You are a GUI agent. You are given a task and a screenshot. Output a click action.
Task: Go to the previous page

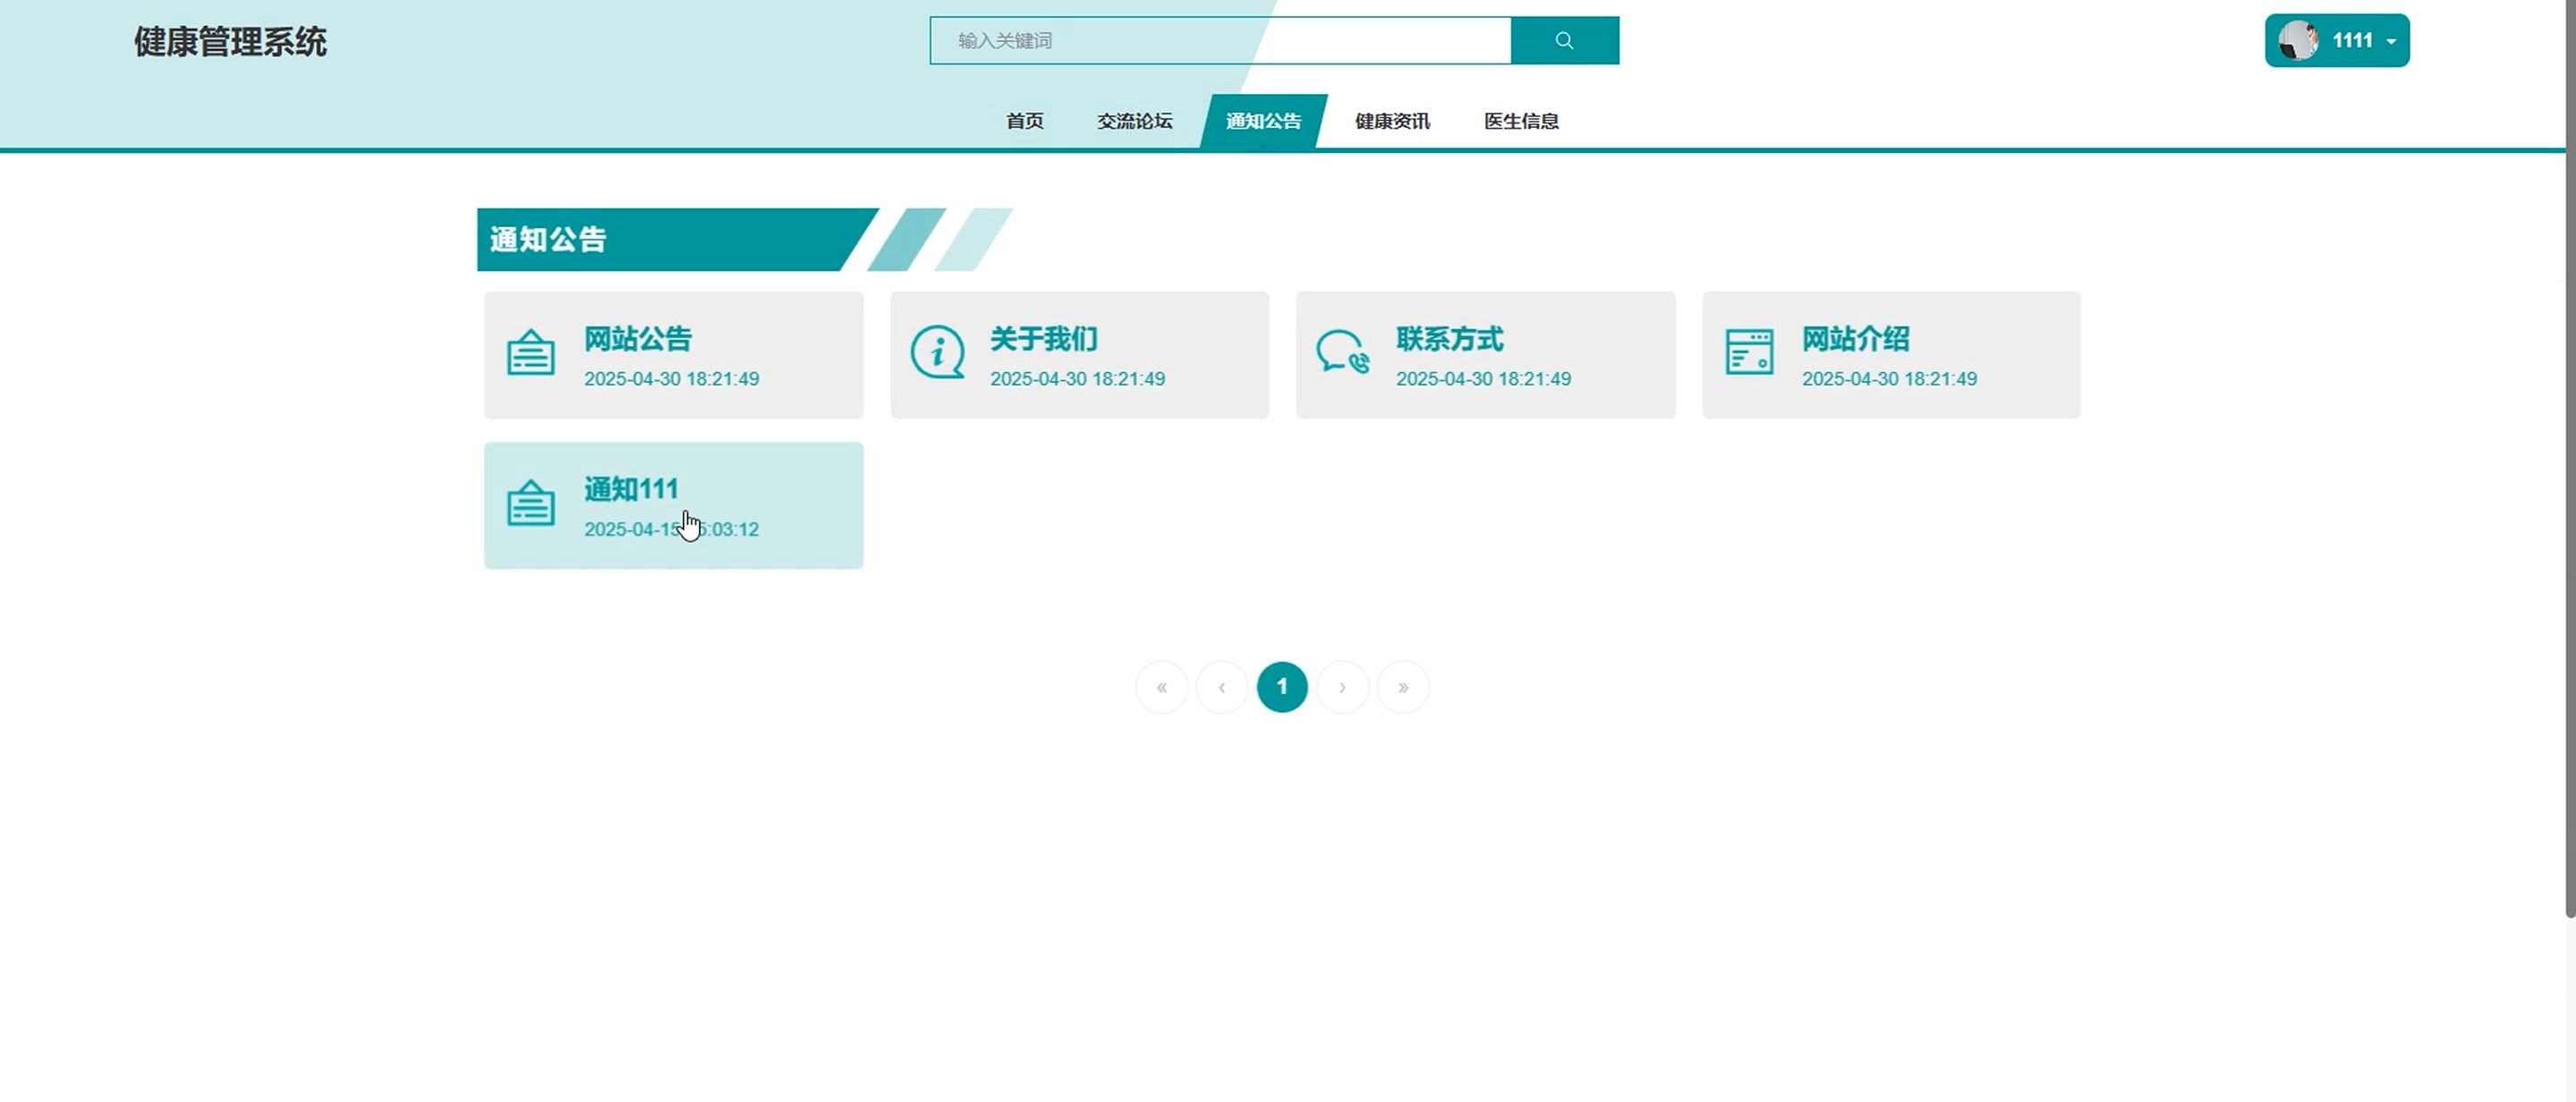[x=1221, y=687]
